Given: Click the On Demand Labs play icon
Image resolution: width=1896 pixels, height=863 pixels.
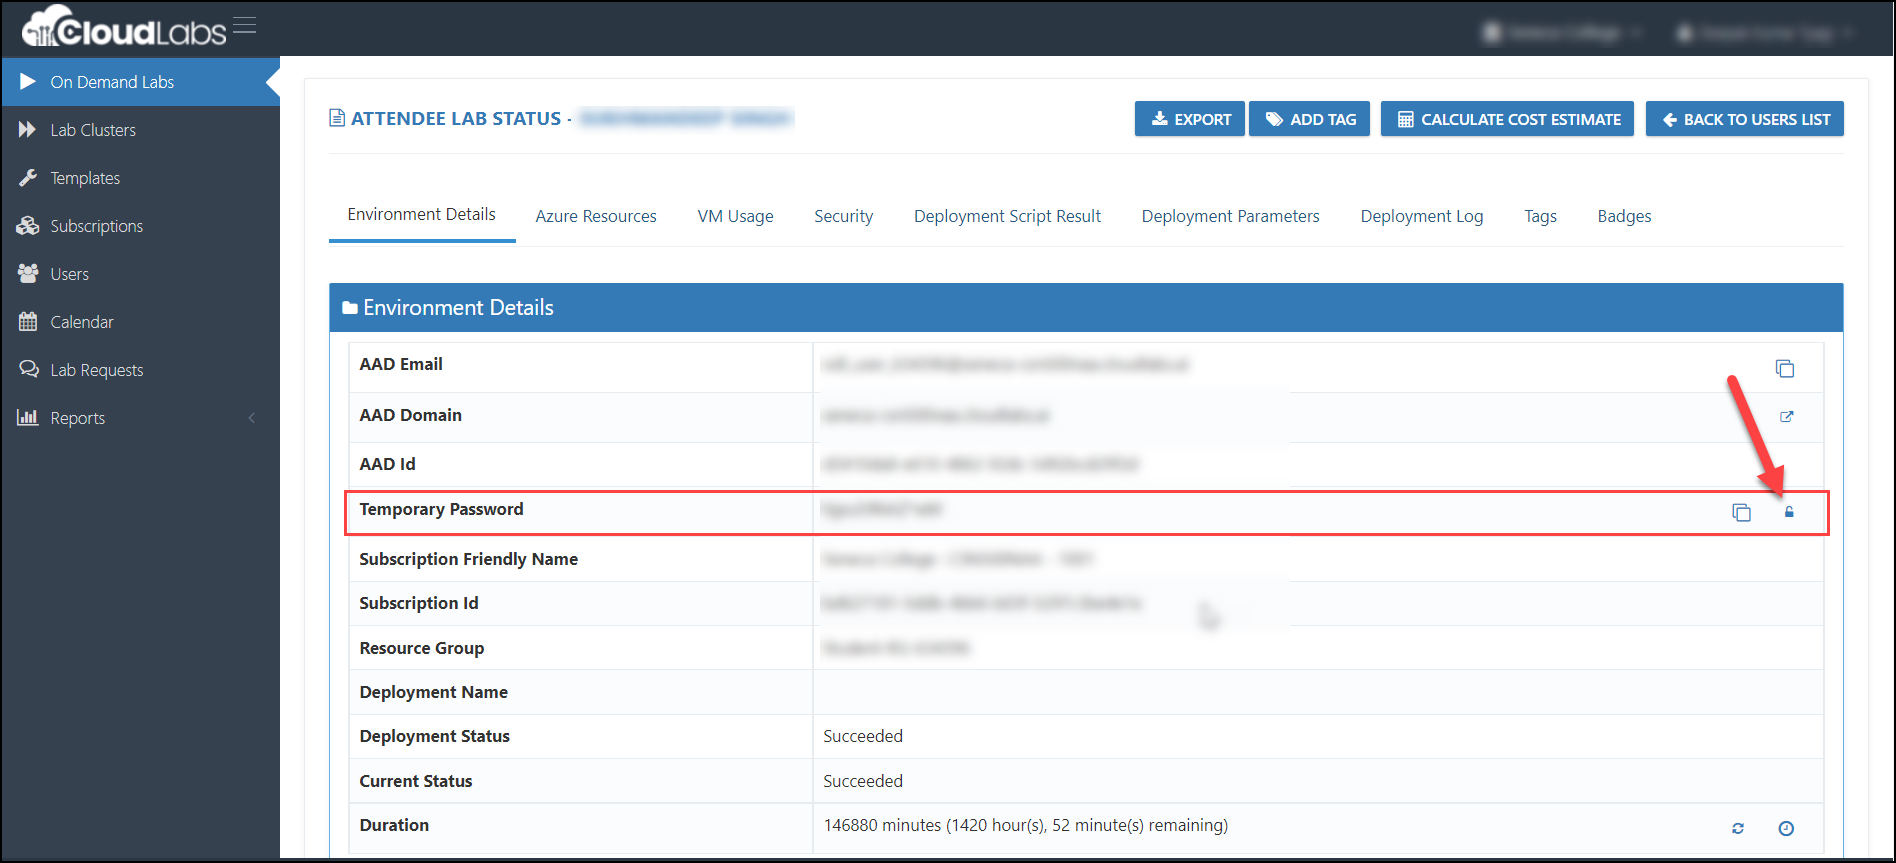Looking at the screenshot, I should coord(28,82).
